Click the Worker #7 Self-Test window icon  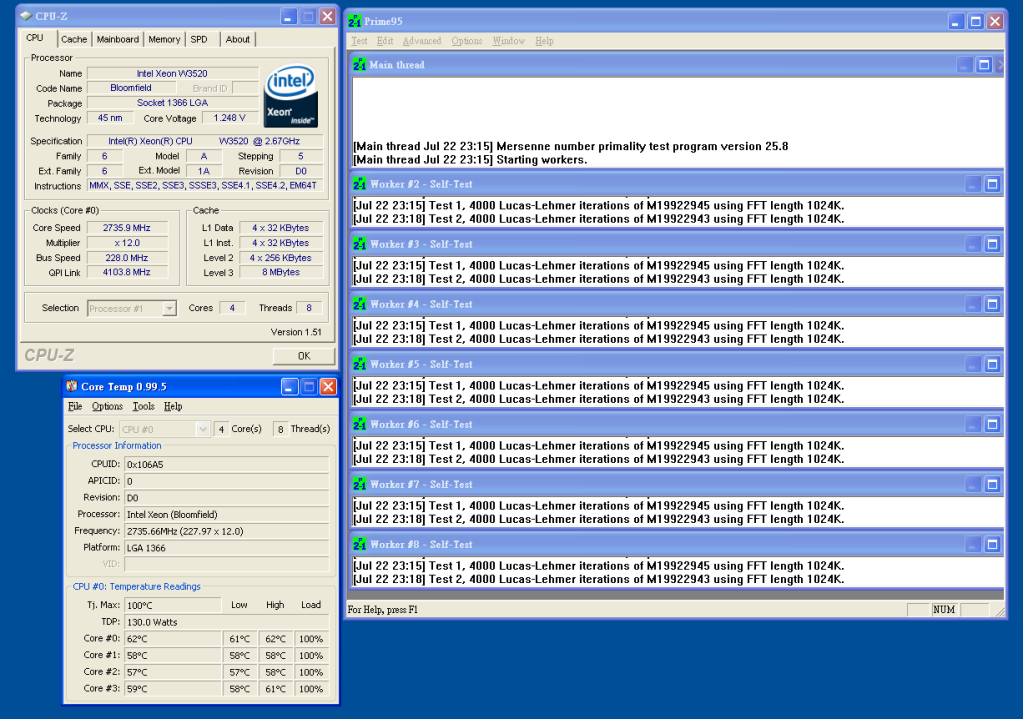pyautogui.click(x=359, y=484)
